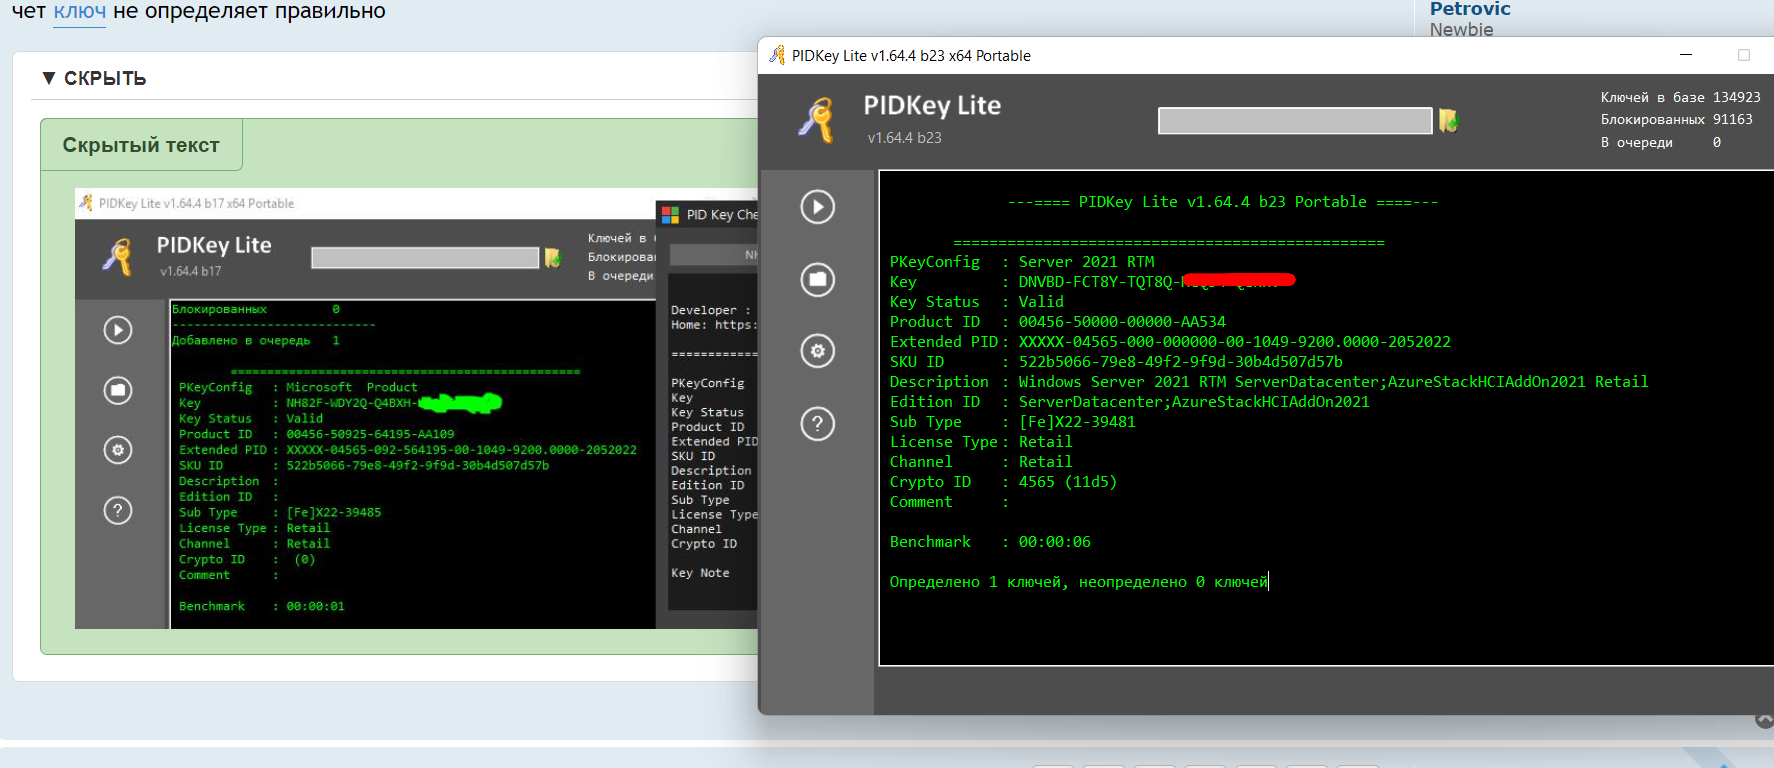The width and height of the screenshot is (1774, 768).
Task: Click the stop button in embedded b17 screenshot
Action: click(x=118, y=390)
